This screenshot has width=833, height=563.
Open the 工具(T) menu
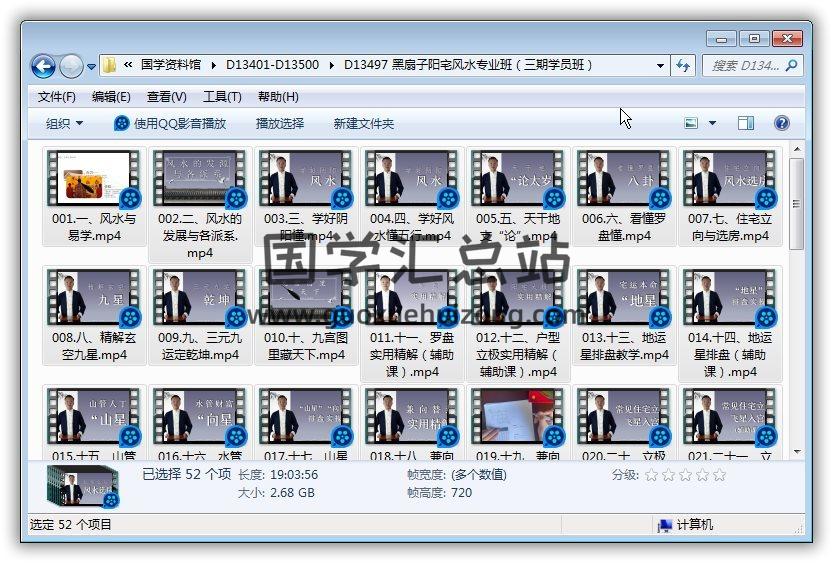[222, 97]
